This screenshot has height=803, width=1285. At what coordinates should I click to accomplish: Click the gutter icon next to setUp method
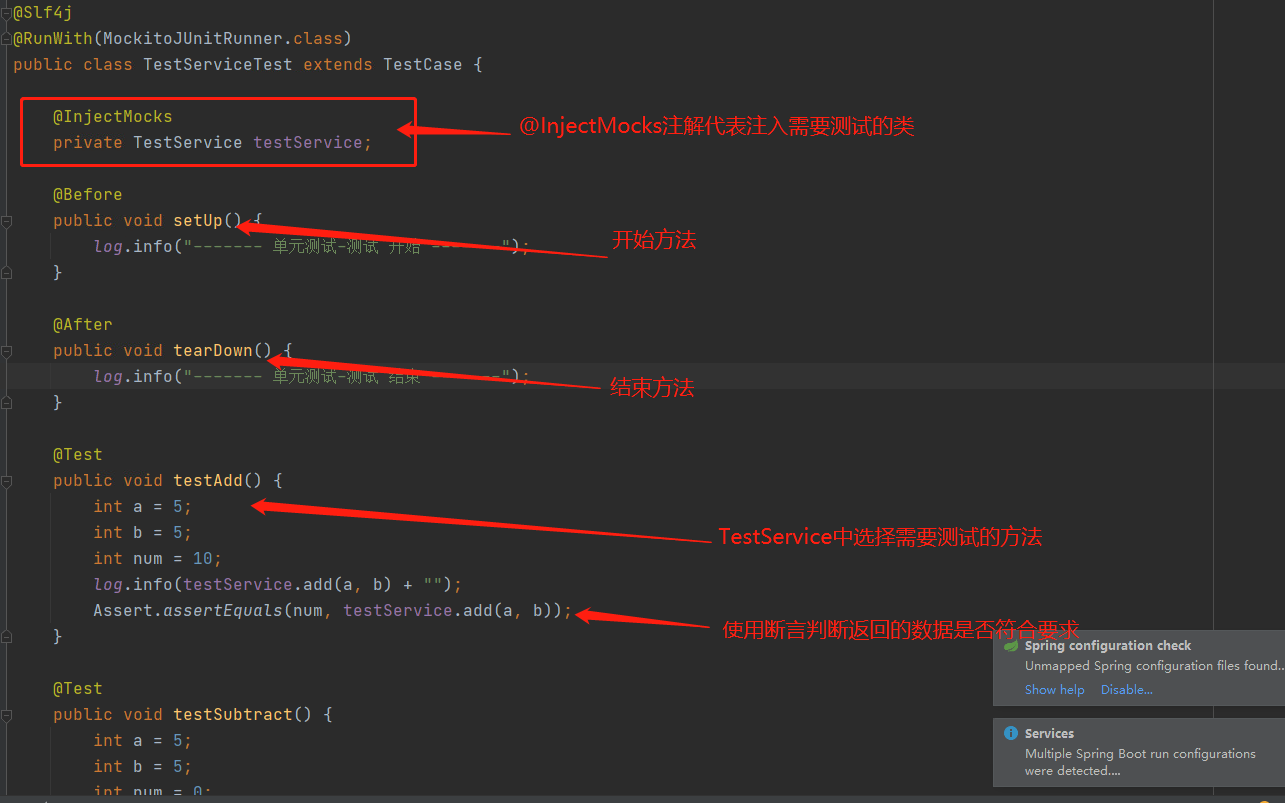coord(8,220)
